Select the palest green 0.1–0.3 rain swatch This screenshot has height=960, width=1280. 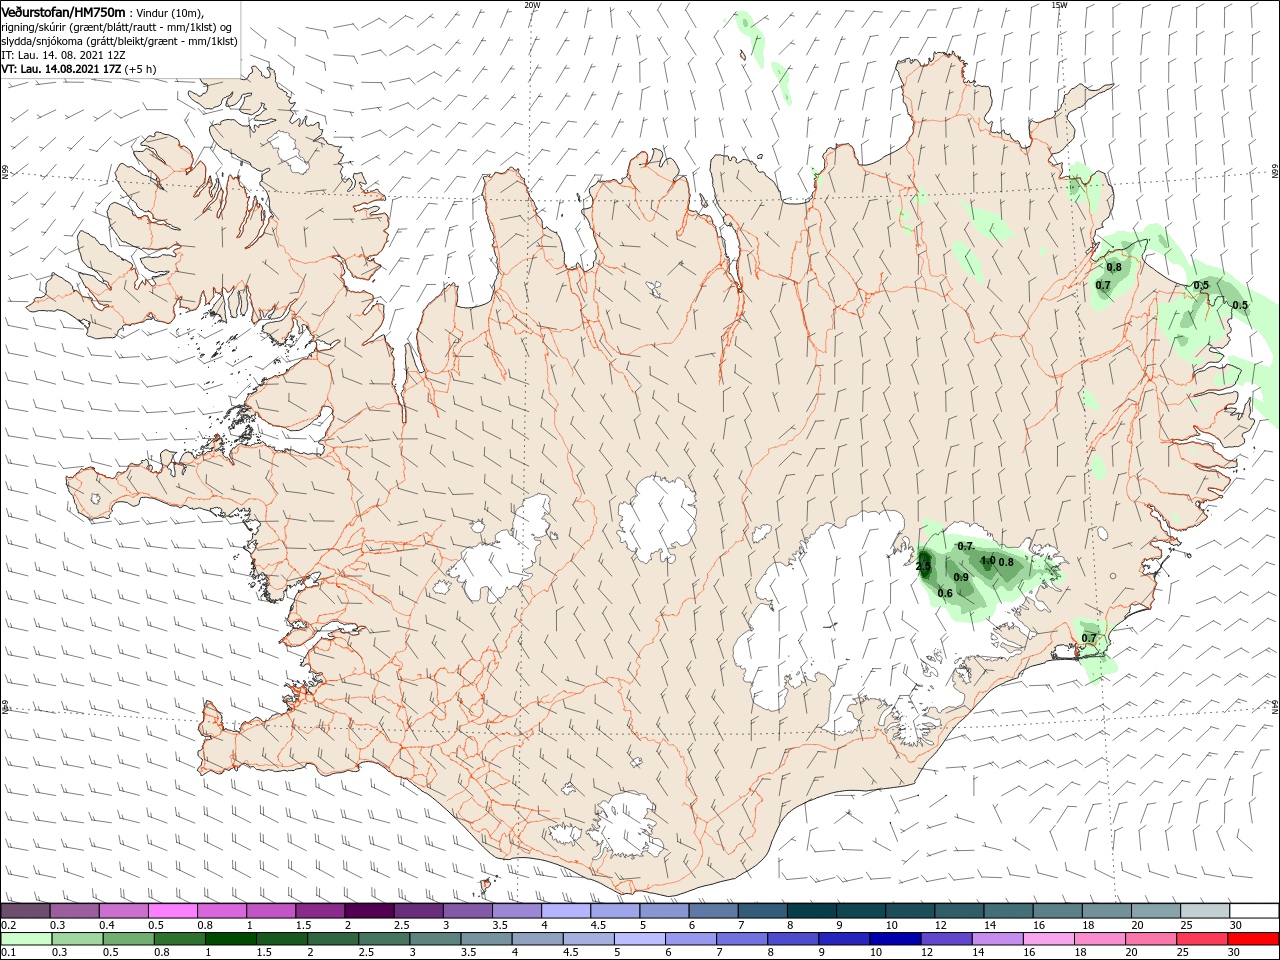point(26,939)
